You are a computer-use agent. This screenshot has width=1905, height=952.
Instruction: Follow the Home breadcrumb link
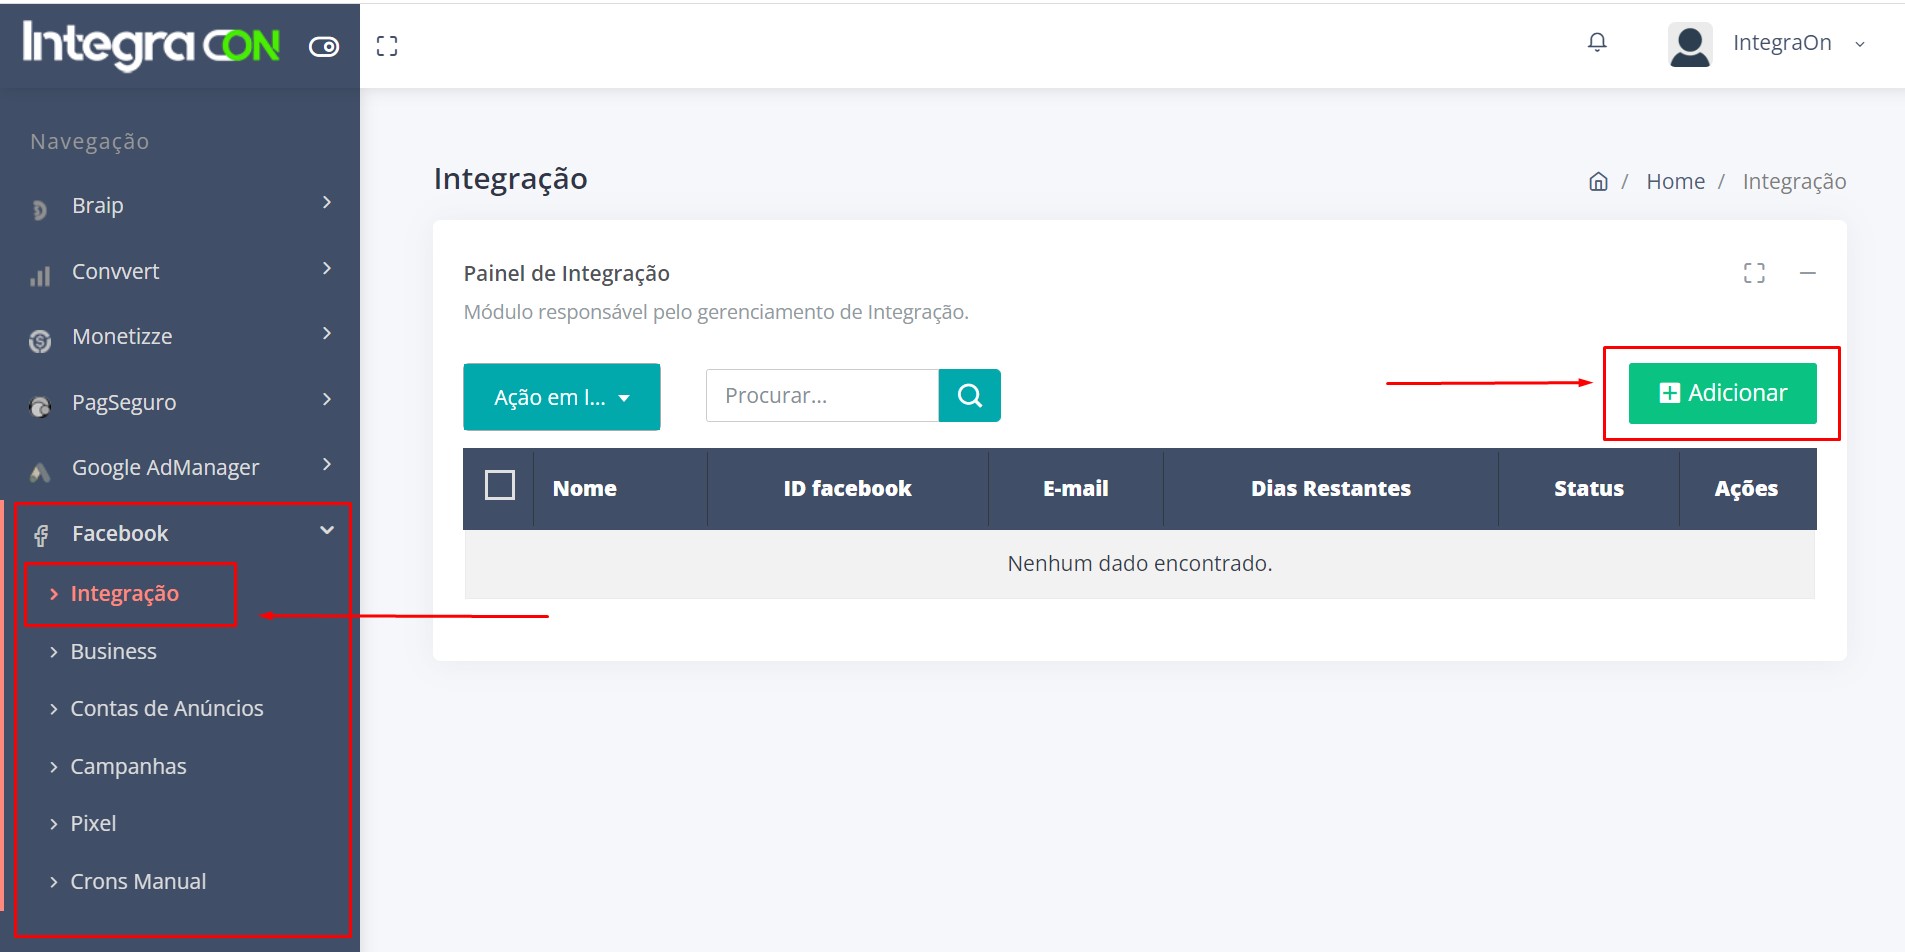(x=1675, y=182)
